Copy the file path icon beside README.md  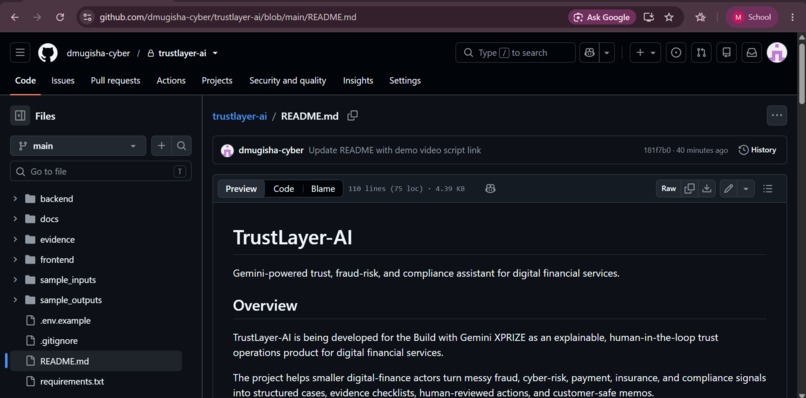pos(353,116)
